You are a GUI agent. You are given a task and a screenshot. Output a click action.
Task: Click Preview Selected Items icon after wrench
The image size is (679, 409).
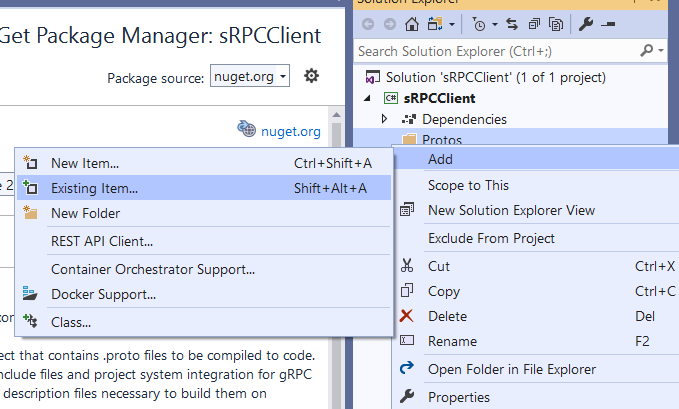coord(608,24)
